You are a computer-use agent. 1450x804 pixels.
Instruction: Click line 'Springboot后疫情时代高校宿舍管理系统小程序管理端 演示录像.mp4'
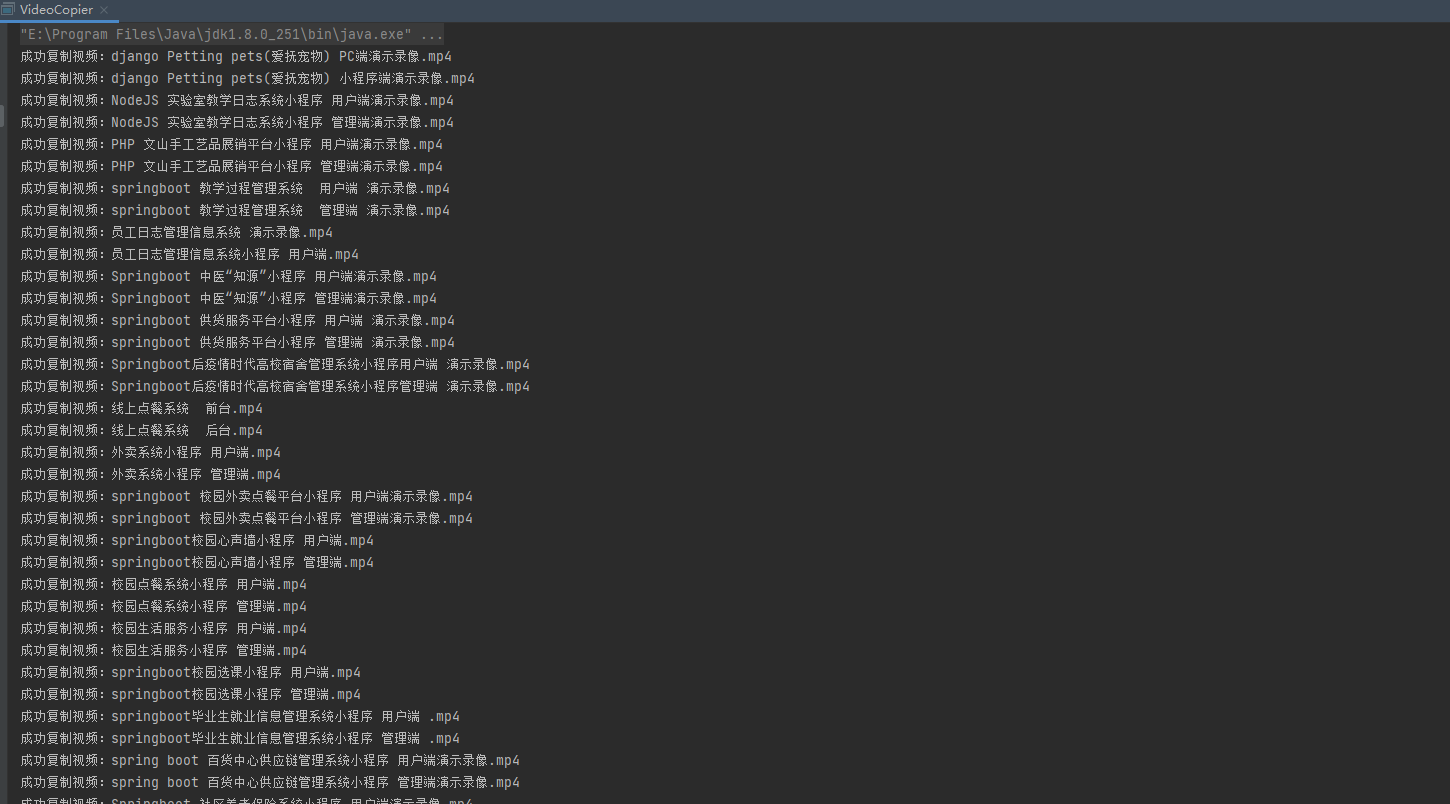coord(275,386)
